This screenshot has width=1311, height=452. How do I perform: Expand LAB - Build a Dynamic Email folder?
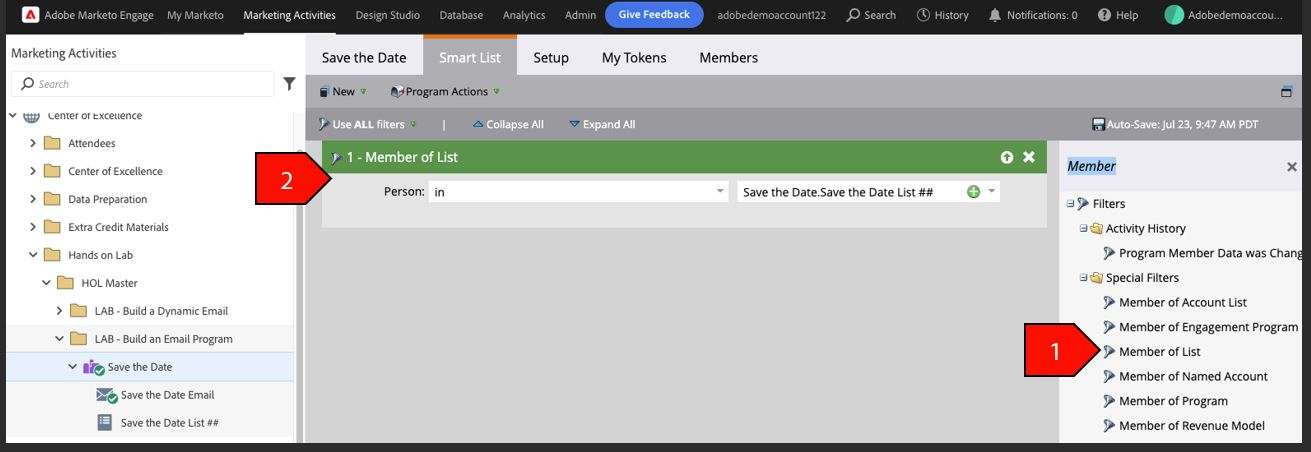(x=60, y=311)
